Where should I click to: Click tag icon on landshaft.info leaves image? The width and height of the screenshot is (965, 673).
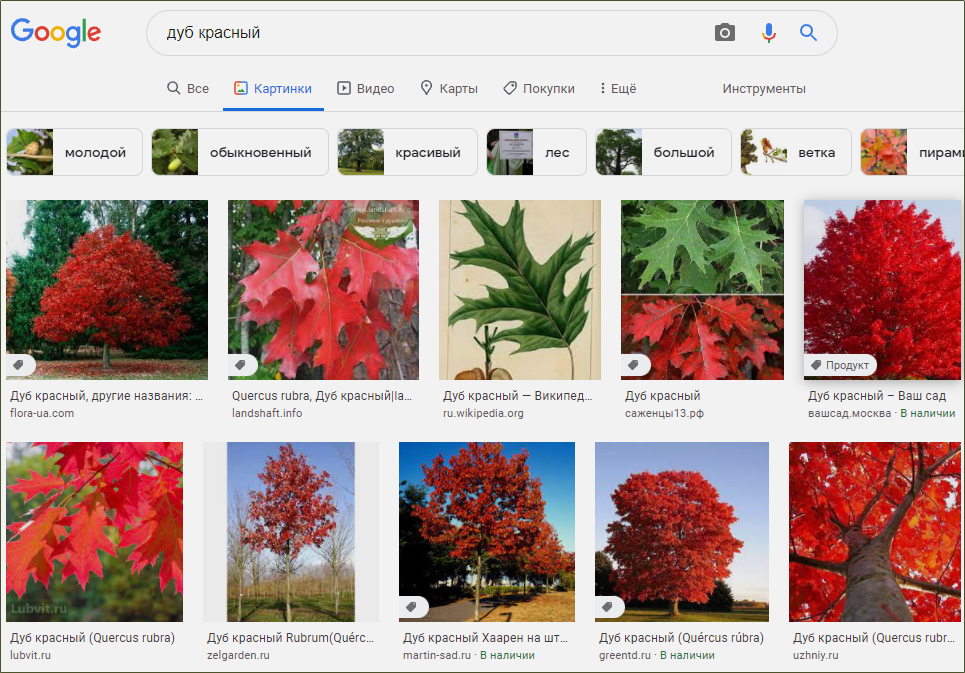242,365
